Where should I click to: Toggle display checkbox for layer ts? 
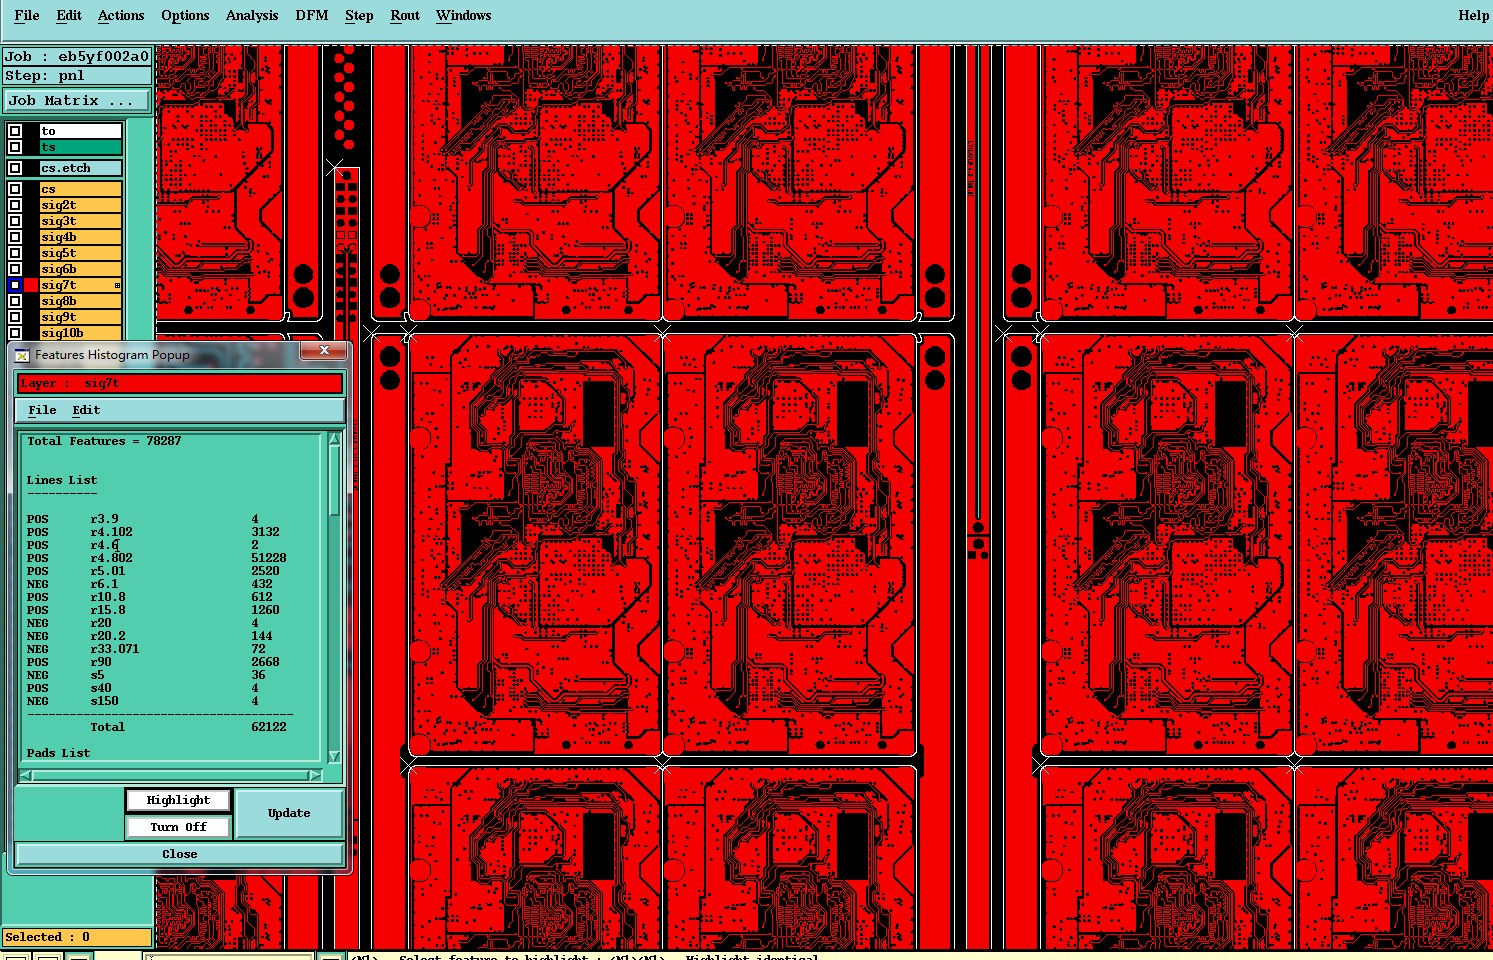[15, 147]
